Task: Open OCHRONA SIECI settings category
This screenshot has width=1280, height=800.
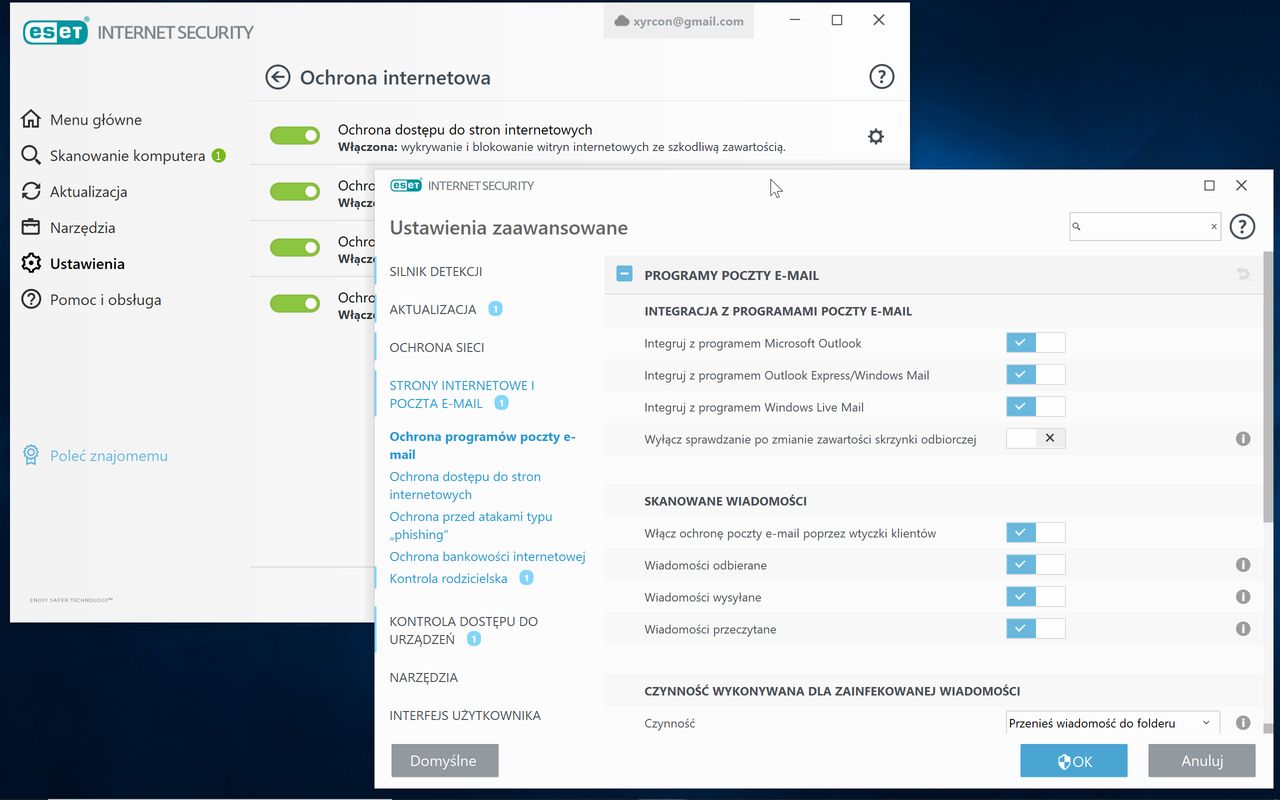Action: (x=437, y=347)
